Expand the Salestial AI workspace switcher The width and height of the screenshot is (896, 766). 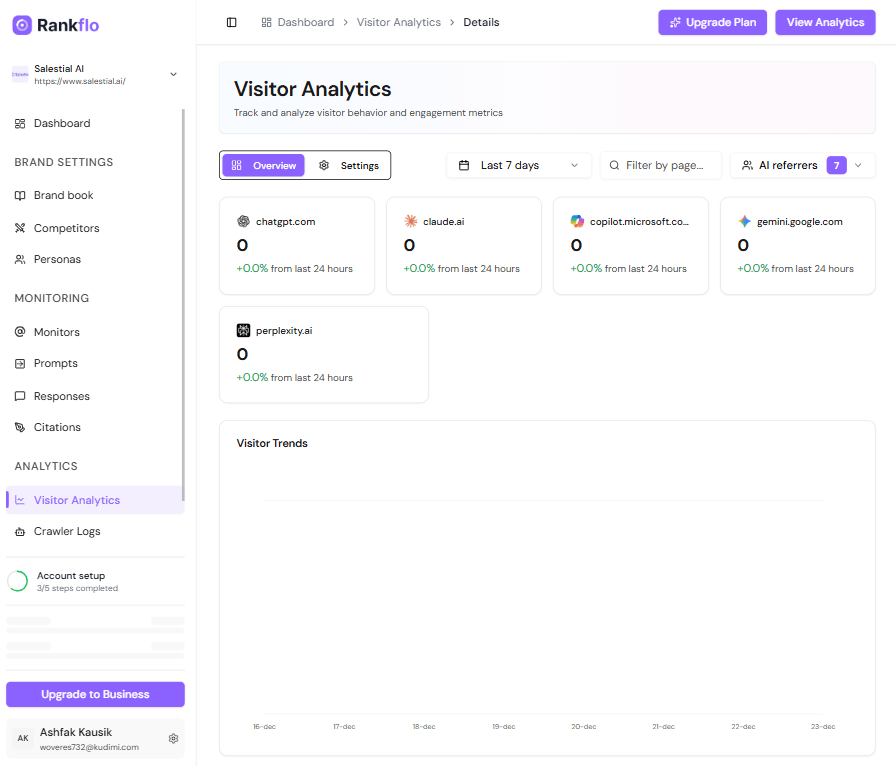tap(95, 74)
